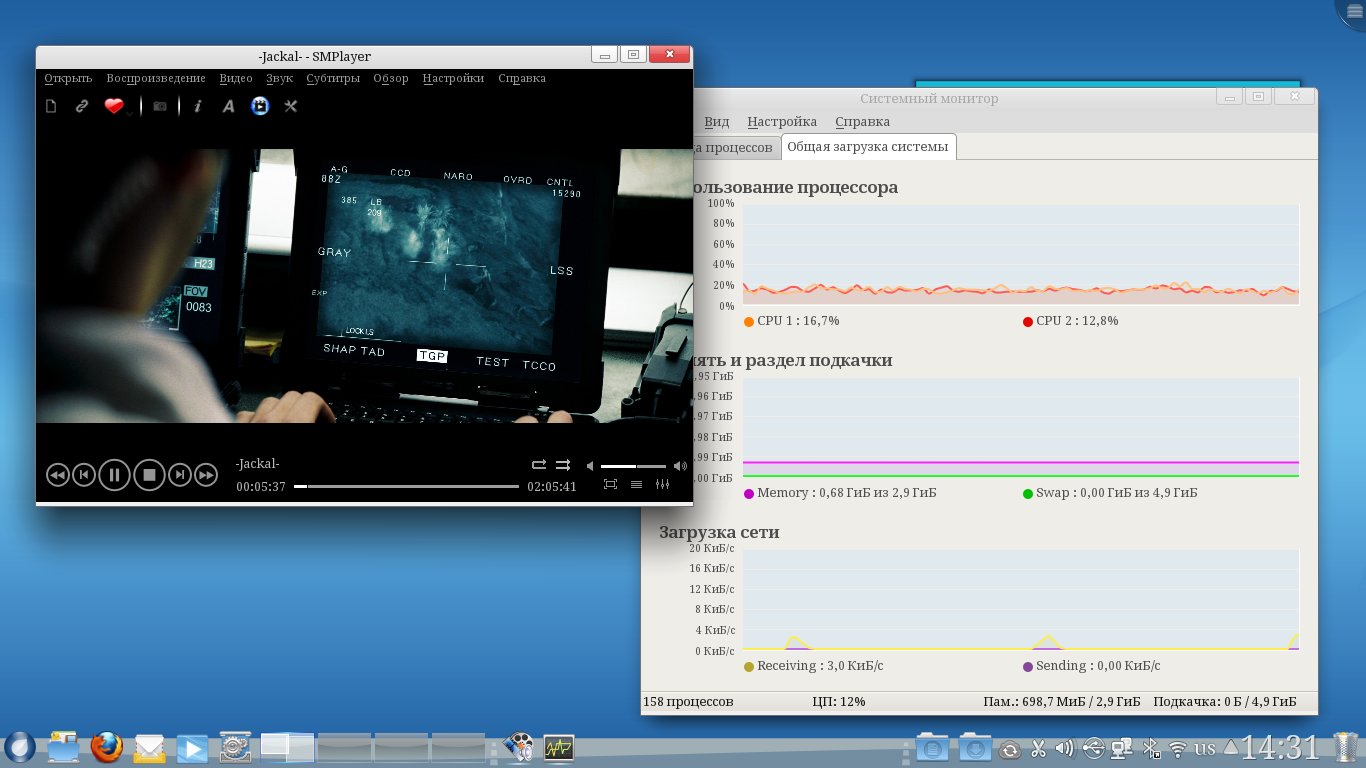The image size is (1366, 768).
Task: Show file info with the 'i' icon
Action: pyautogui.click(x=198, y=106)
